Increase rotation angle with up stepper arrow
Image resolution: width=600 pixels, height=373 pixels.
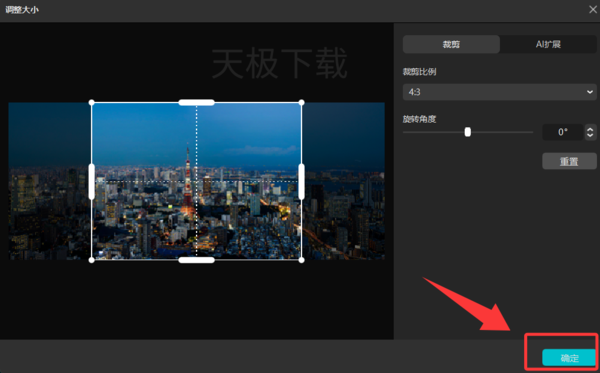click(590, 129)
